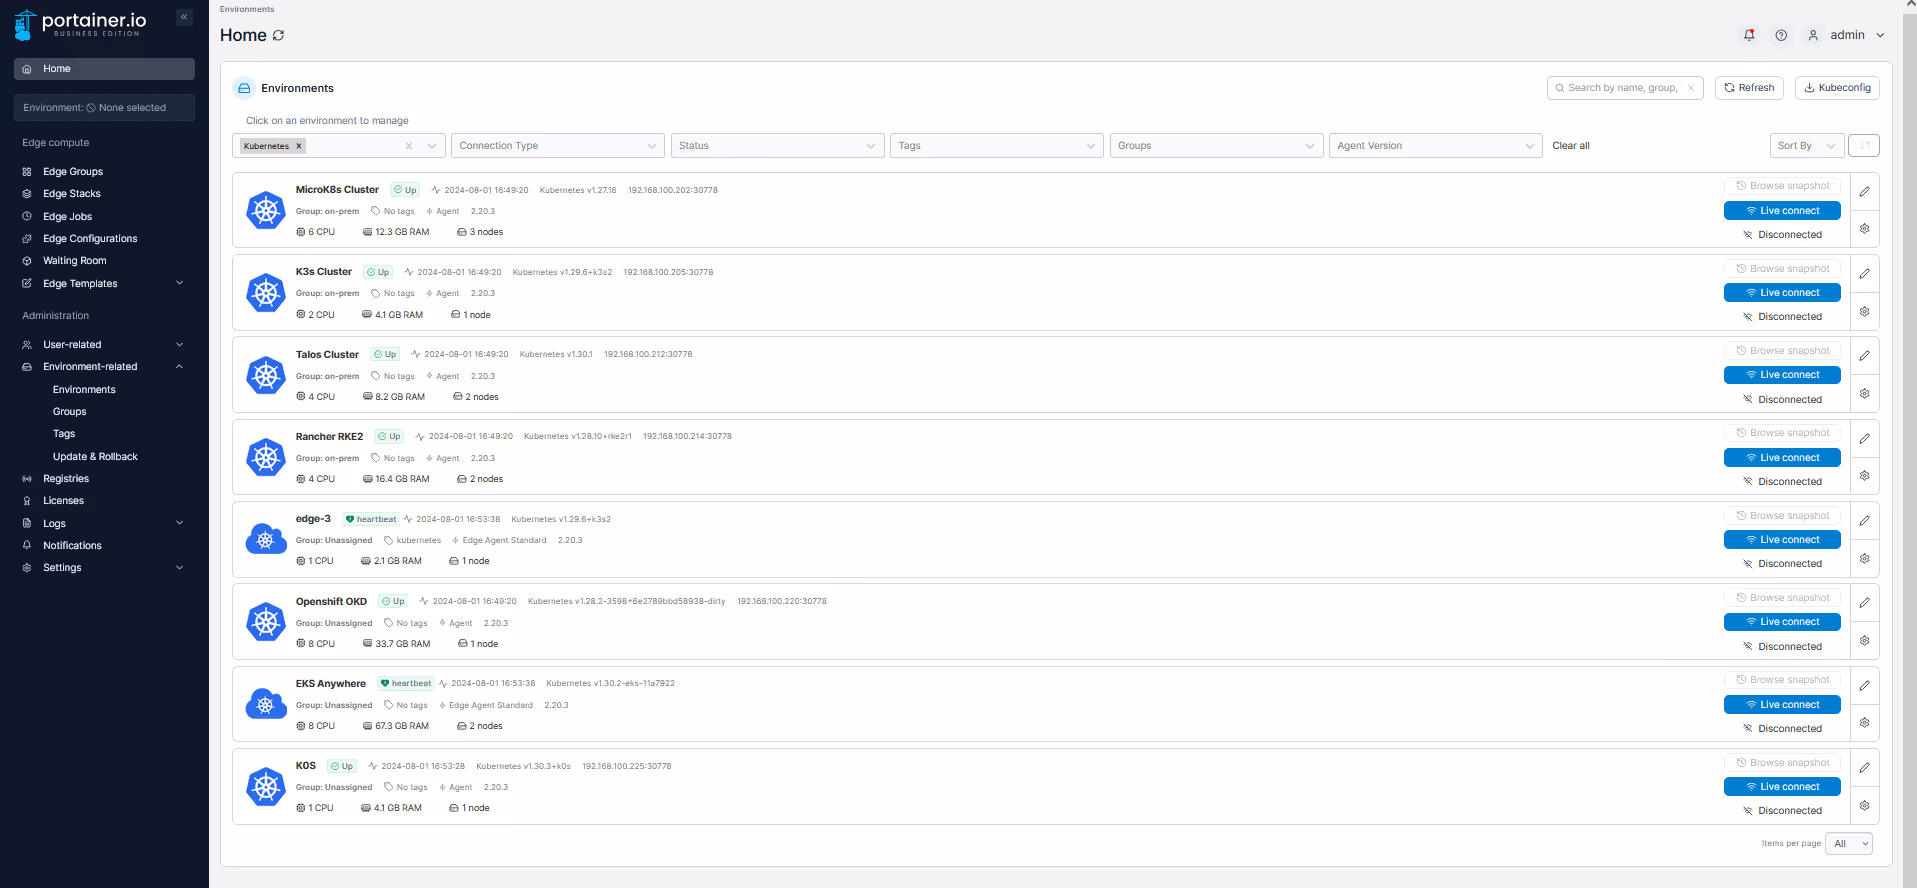
Task: Collapse the sidebar with the chevron button
Action: pyautogui.click(x=184, y=17)
